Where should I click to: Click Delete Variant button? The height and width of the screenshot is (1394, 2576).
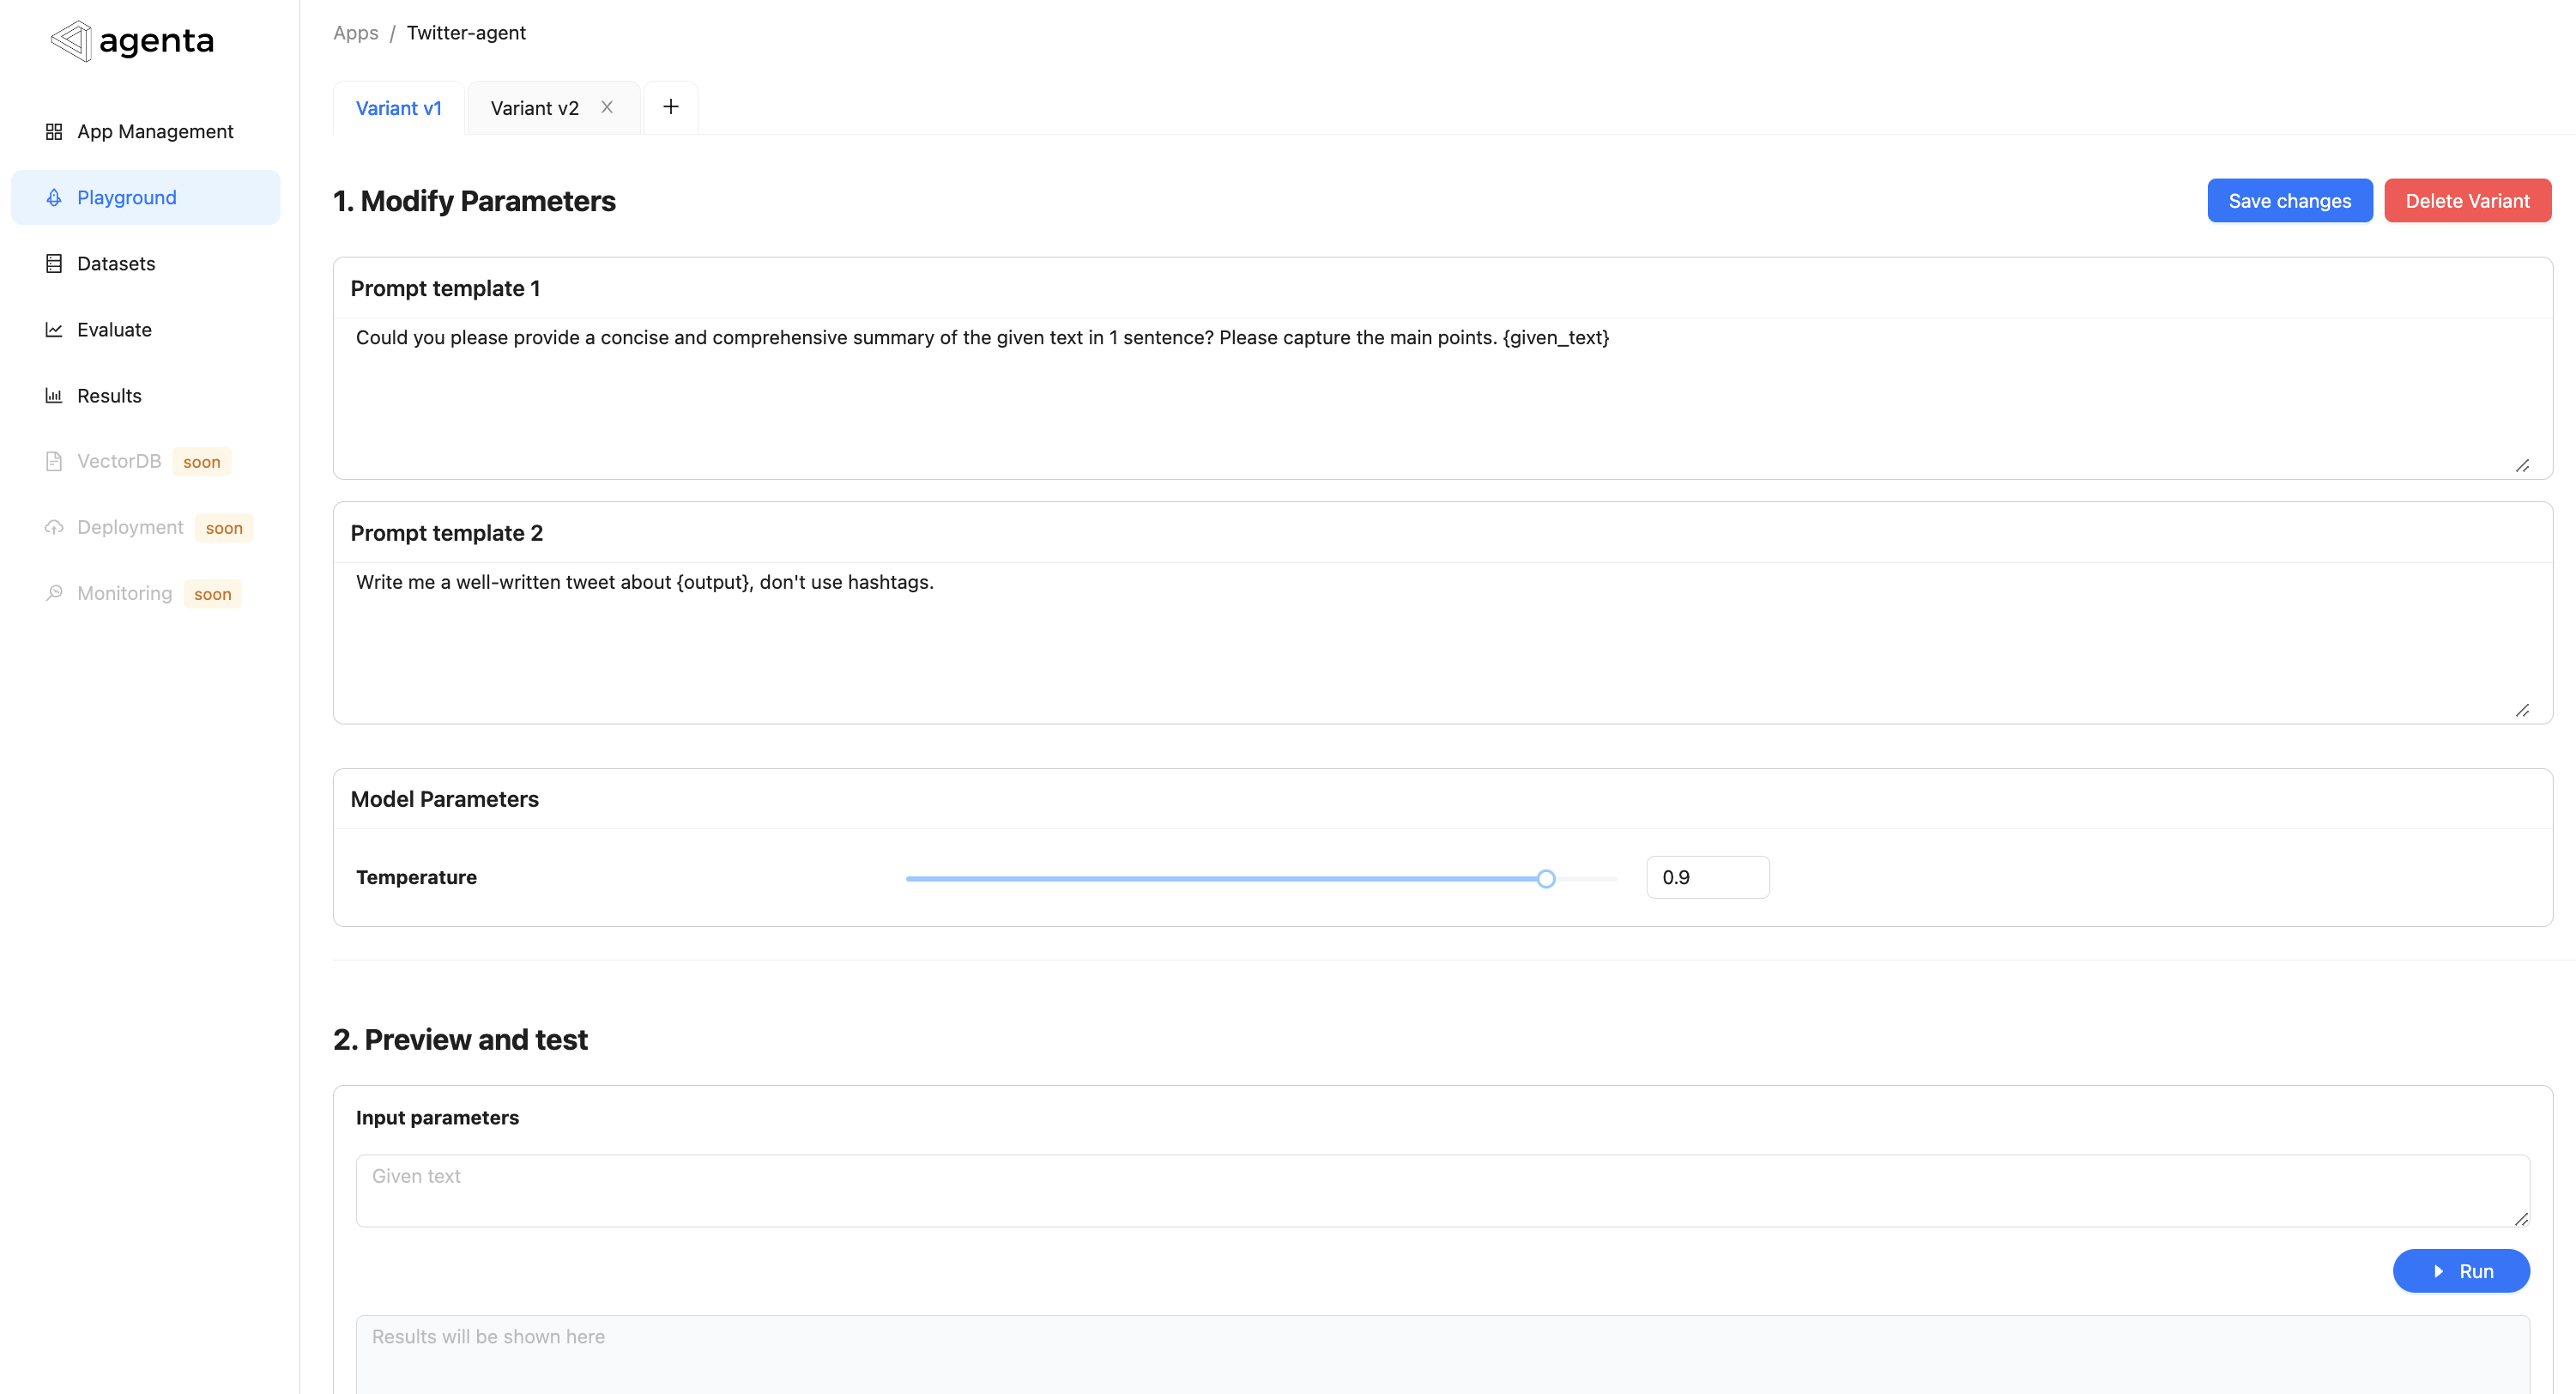[x=2467, y=201]
